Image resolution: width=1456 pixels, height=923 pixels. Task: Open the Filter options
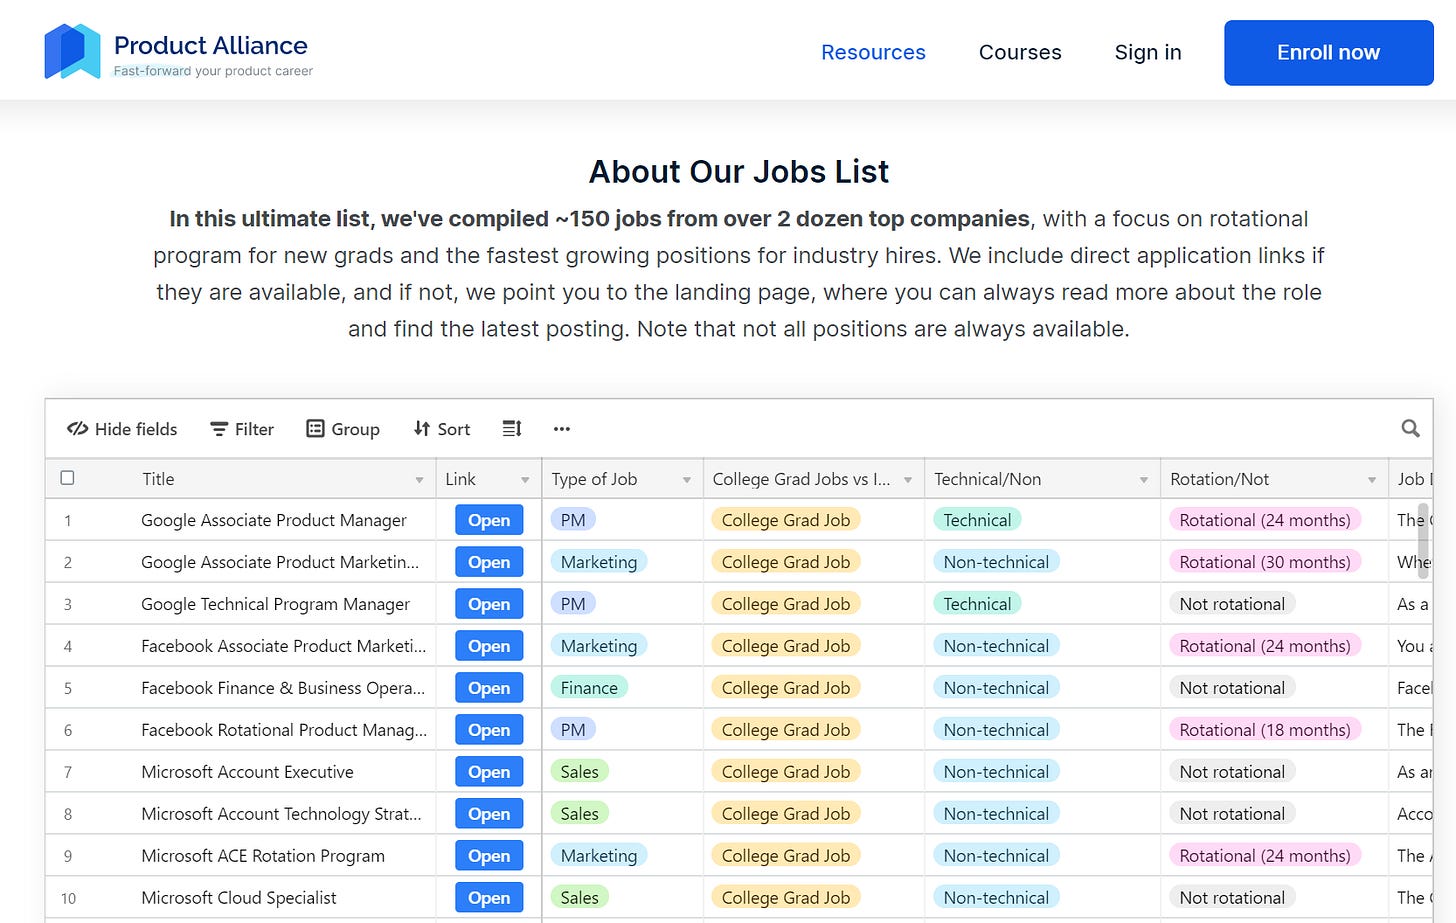242,429
